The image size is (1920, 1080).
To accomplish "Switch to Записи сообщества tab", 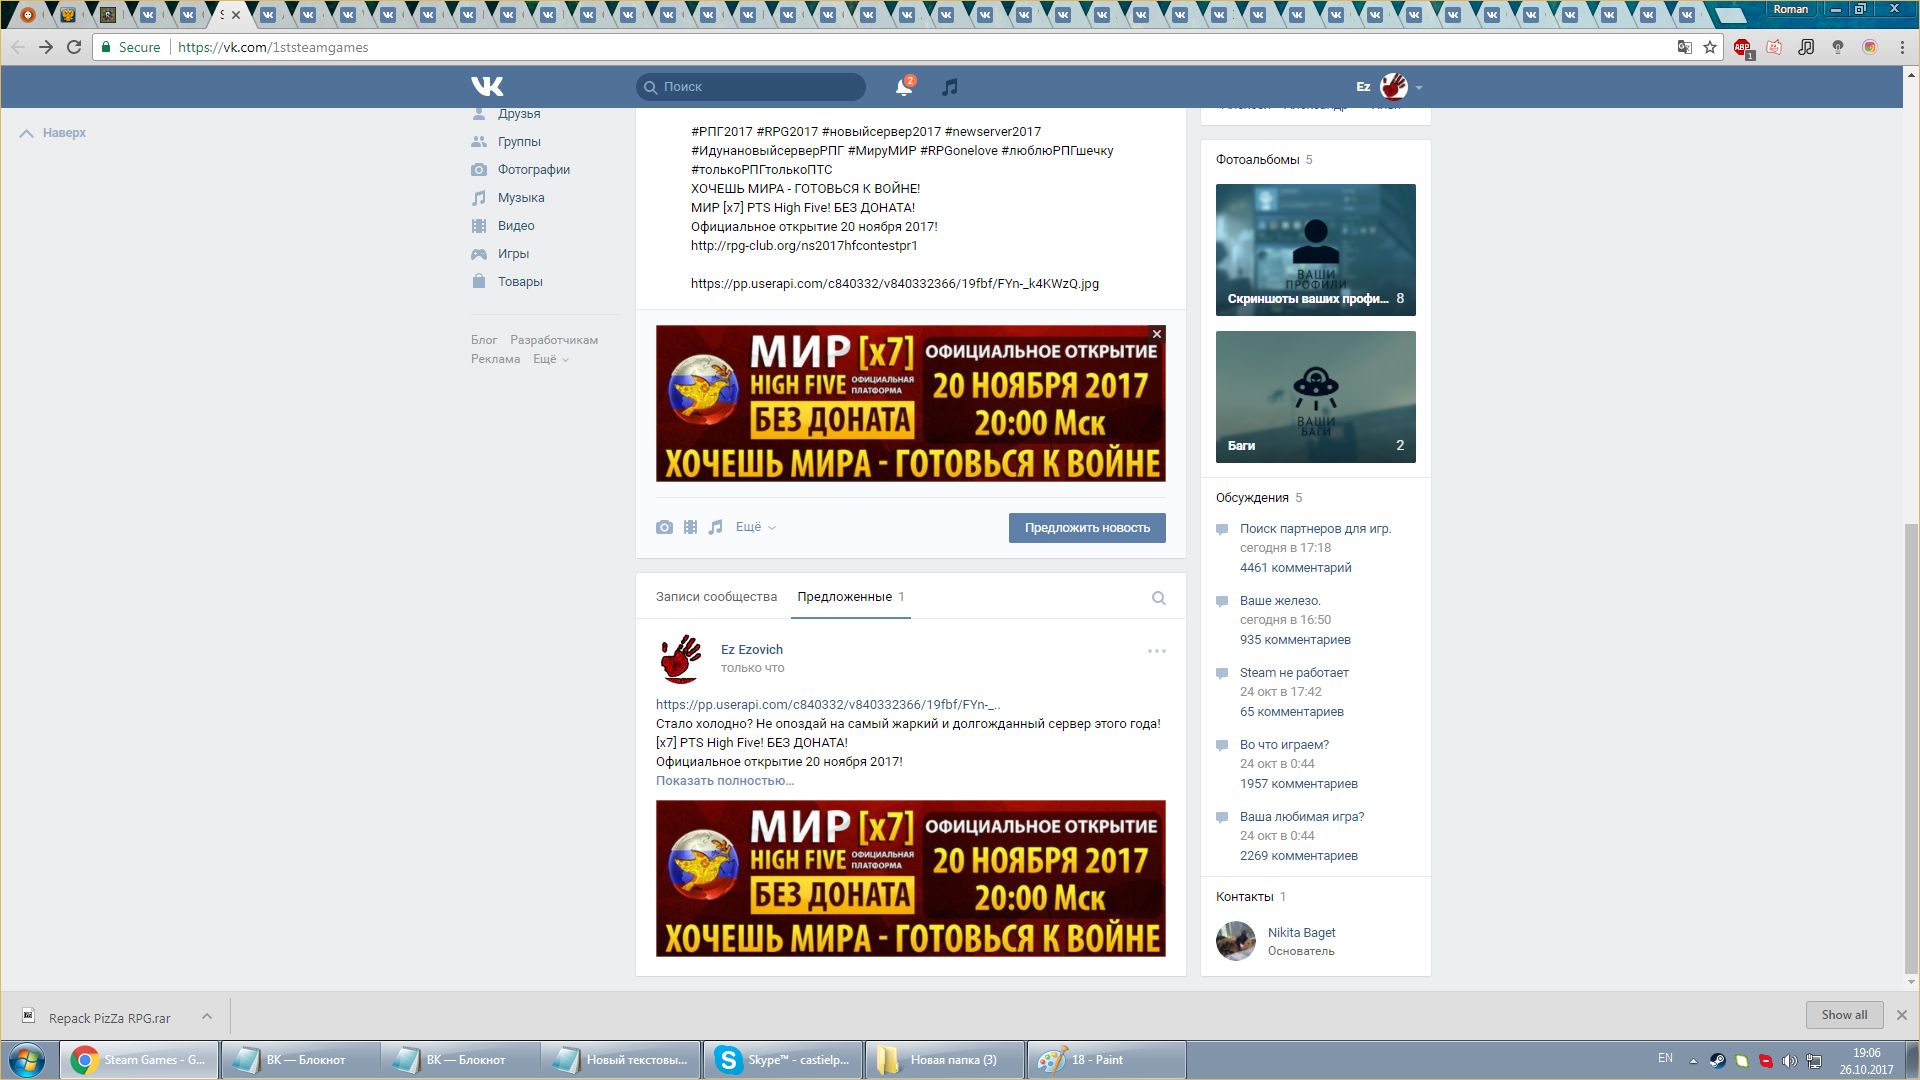I will coord(716,597).
